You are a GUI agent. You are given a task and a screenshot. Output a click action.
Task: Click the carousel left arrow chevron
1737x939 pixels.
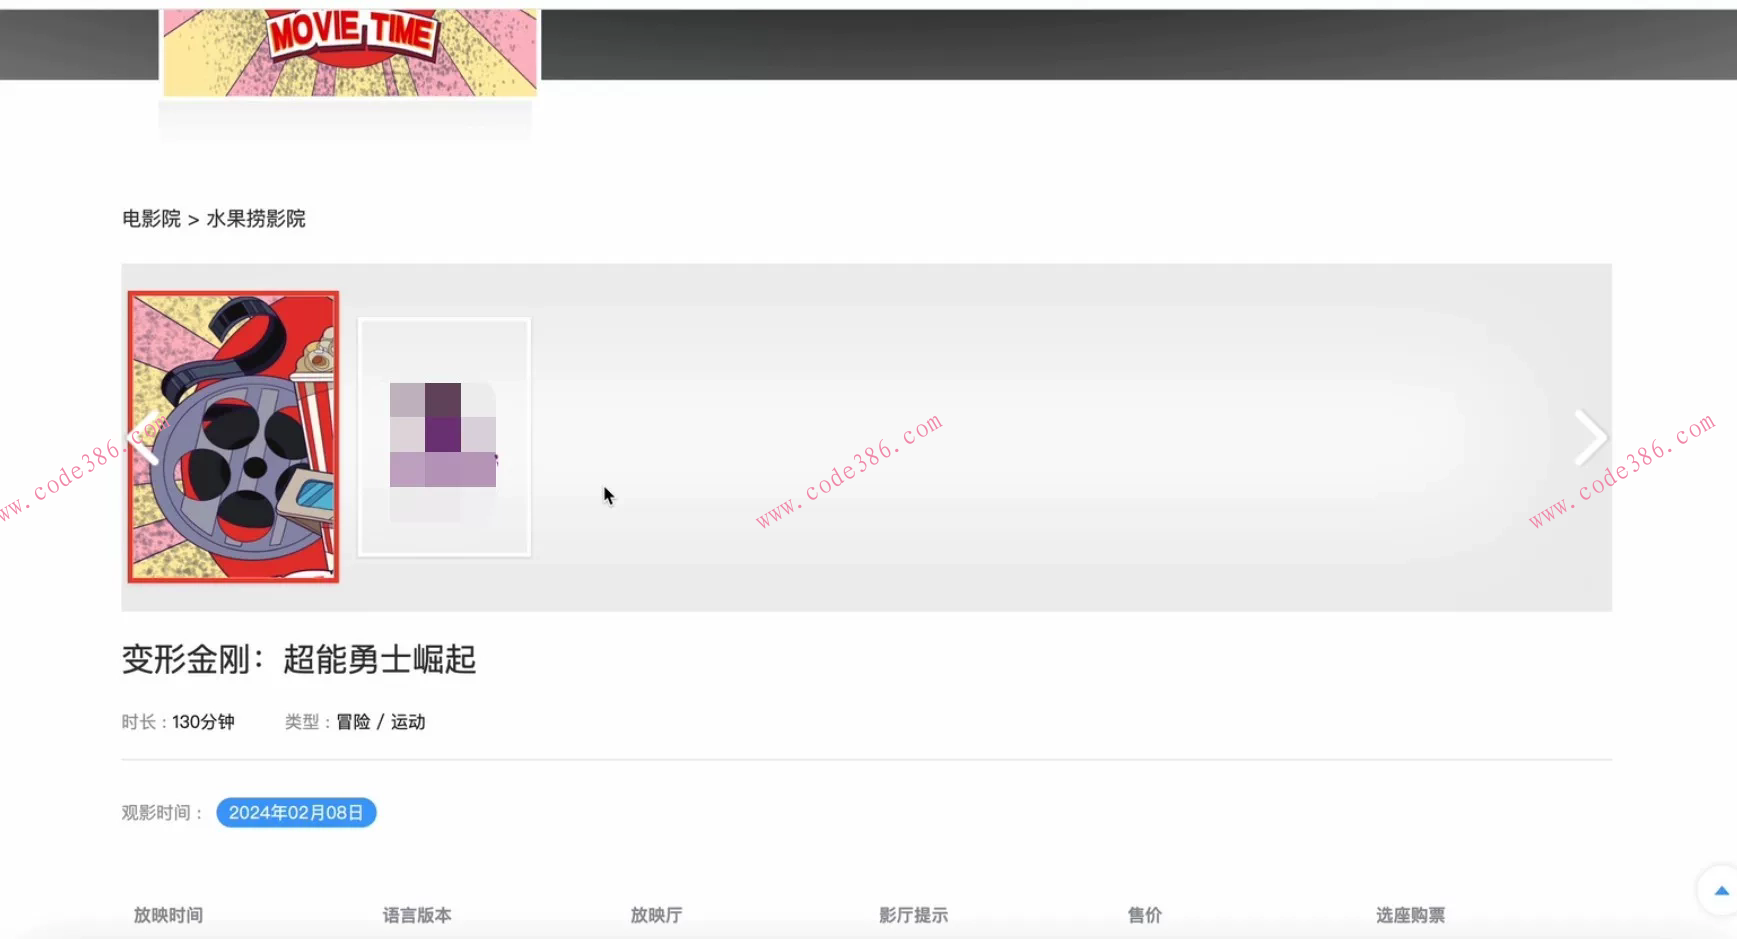tap(145, 437)
